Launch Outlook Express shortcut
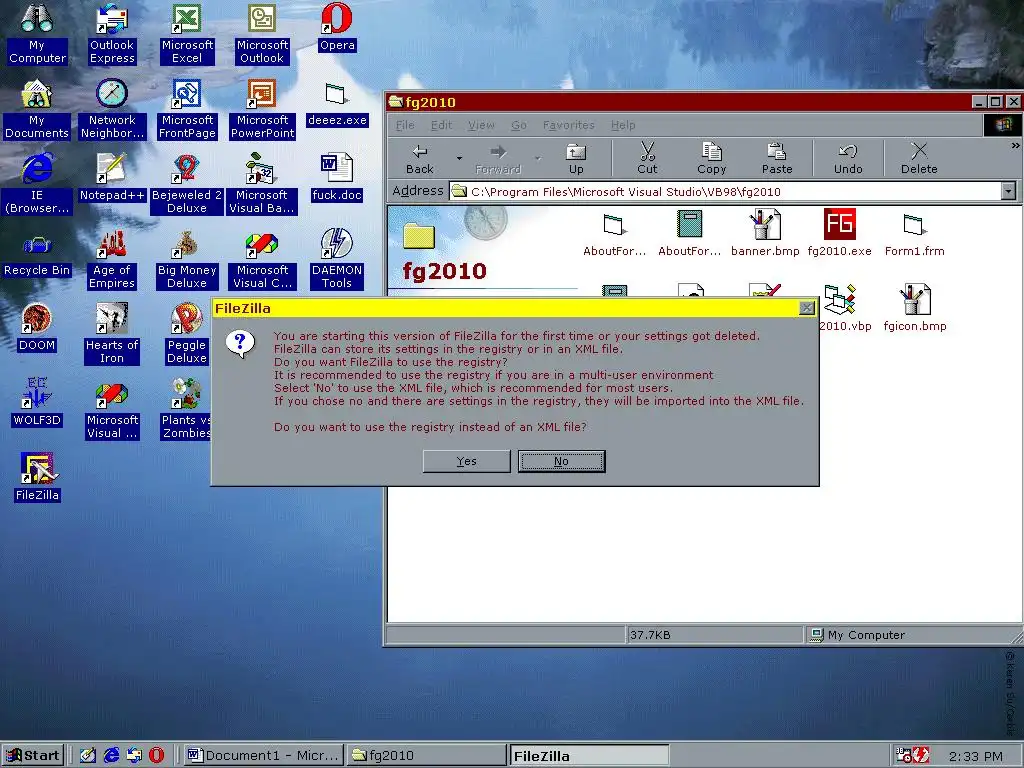 (112, 34)
